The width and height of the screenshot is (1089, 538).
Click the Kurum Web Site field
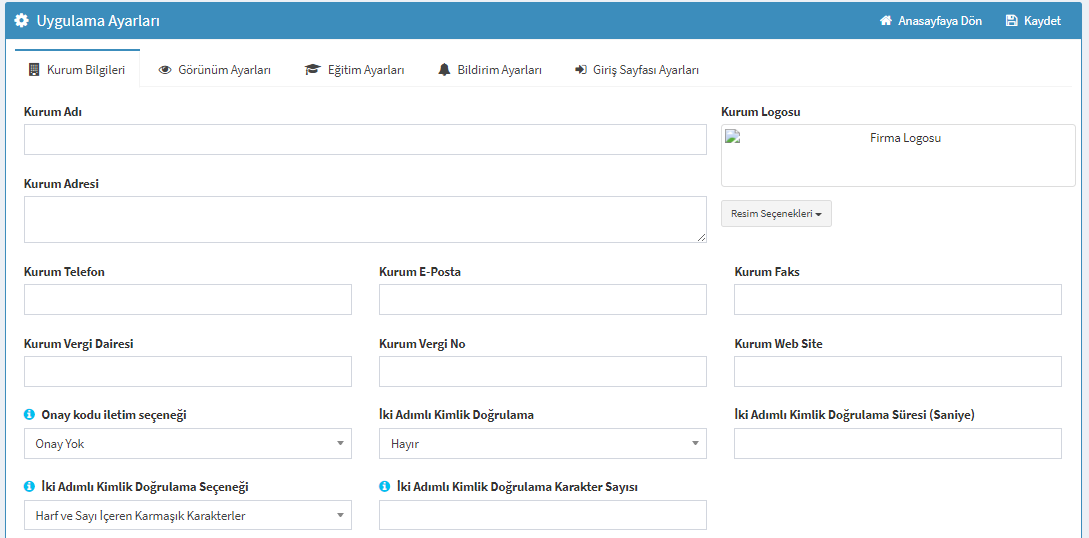pos(897,371)
